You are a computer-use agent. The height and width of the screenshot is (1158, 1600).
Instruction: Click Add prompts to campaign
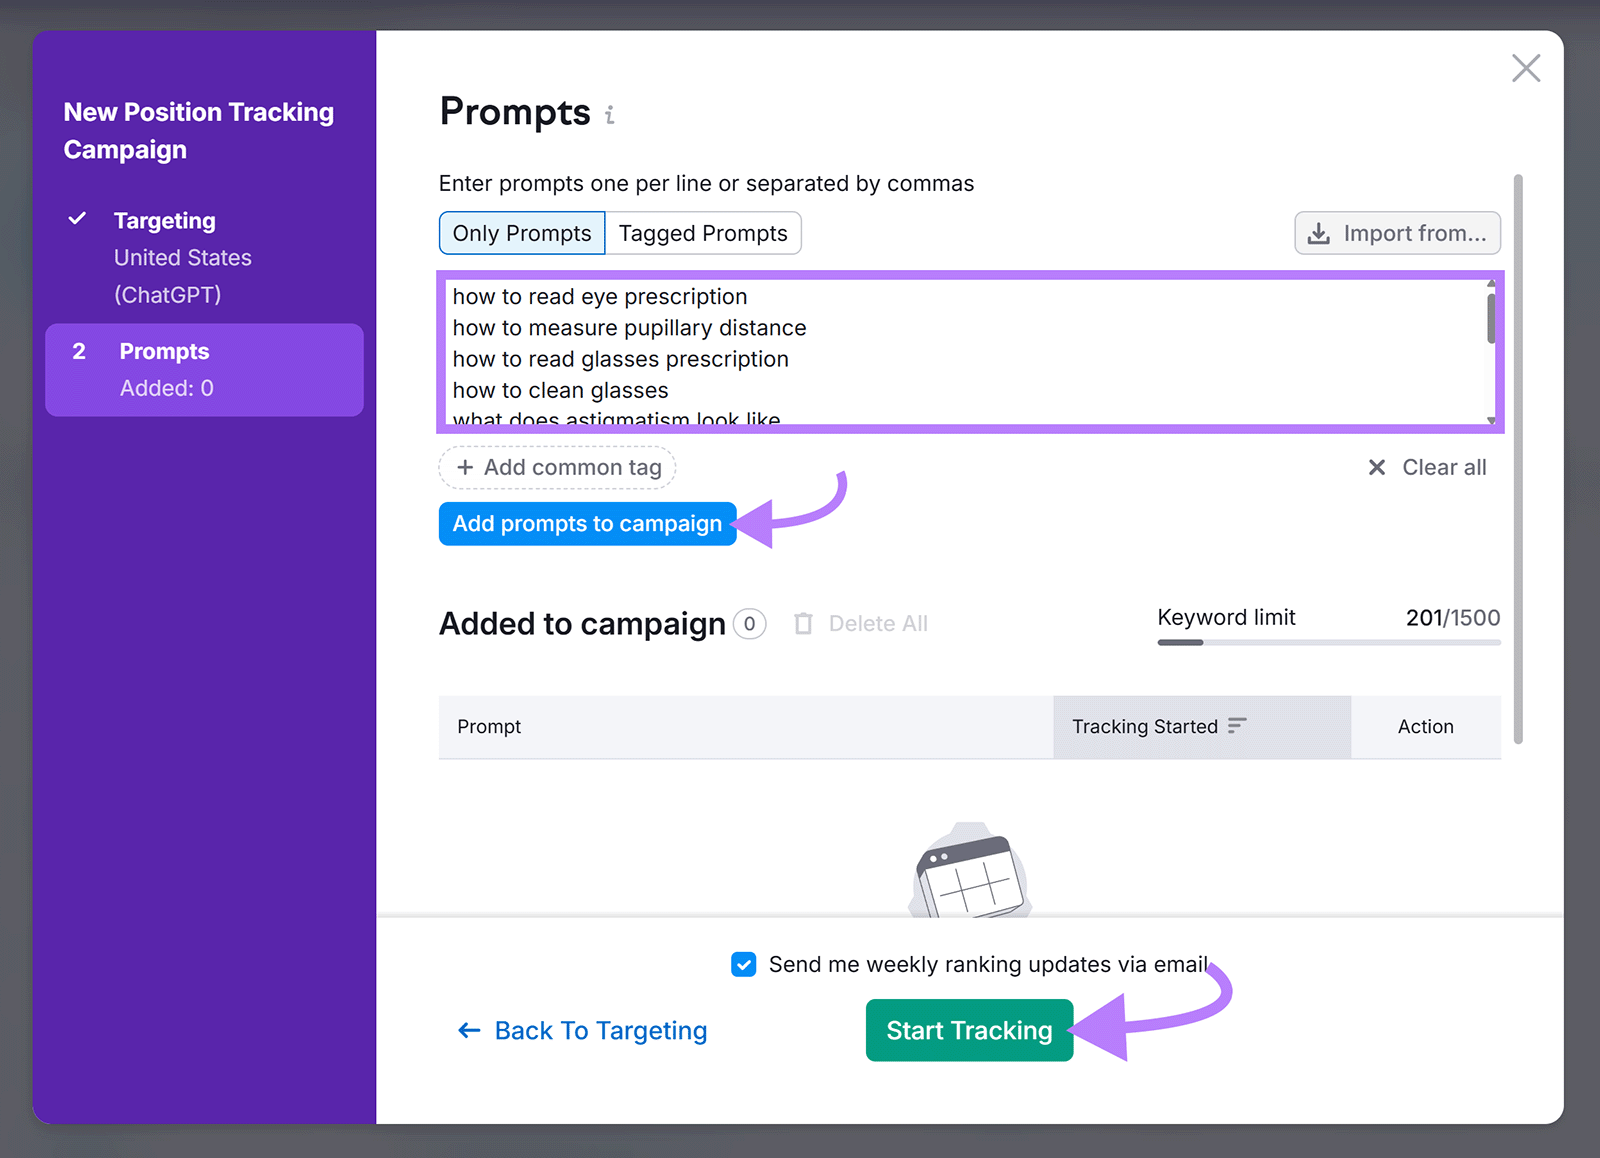[x=587, y=523]
